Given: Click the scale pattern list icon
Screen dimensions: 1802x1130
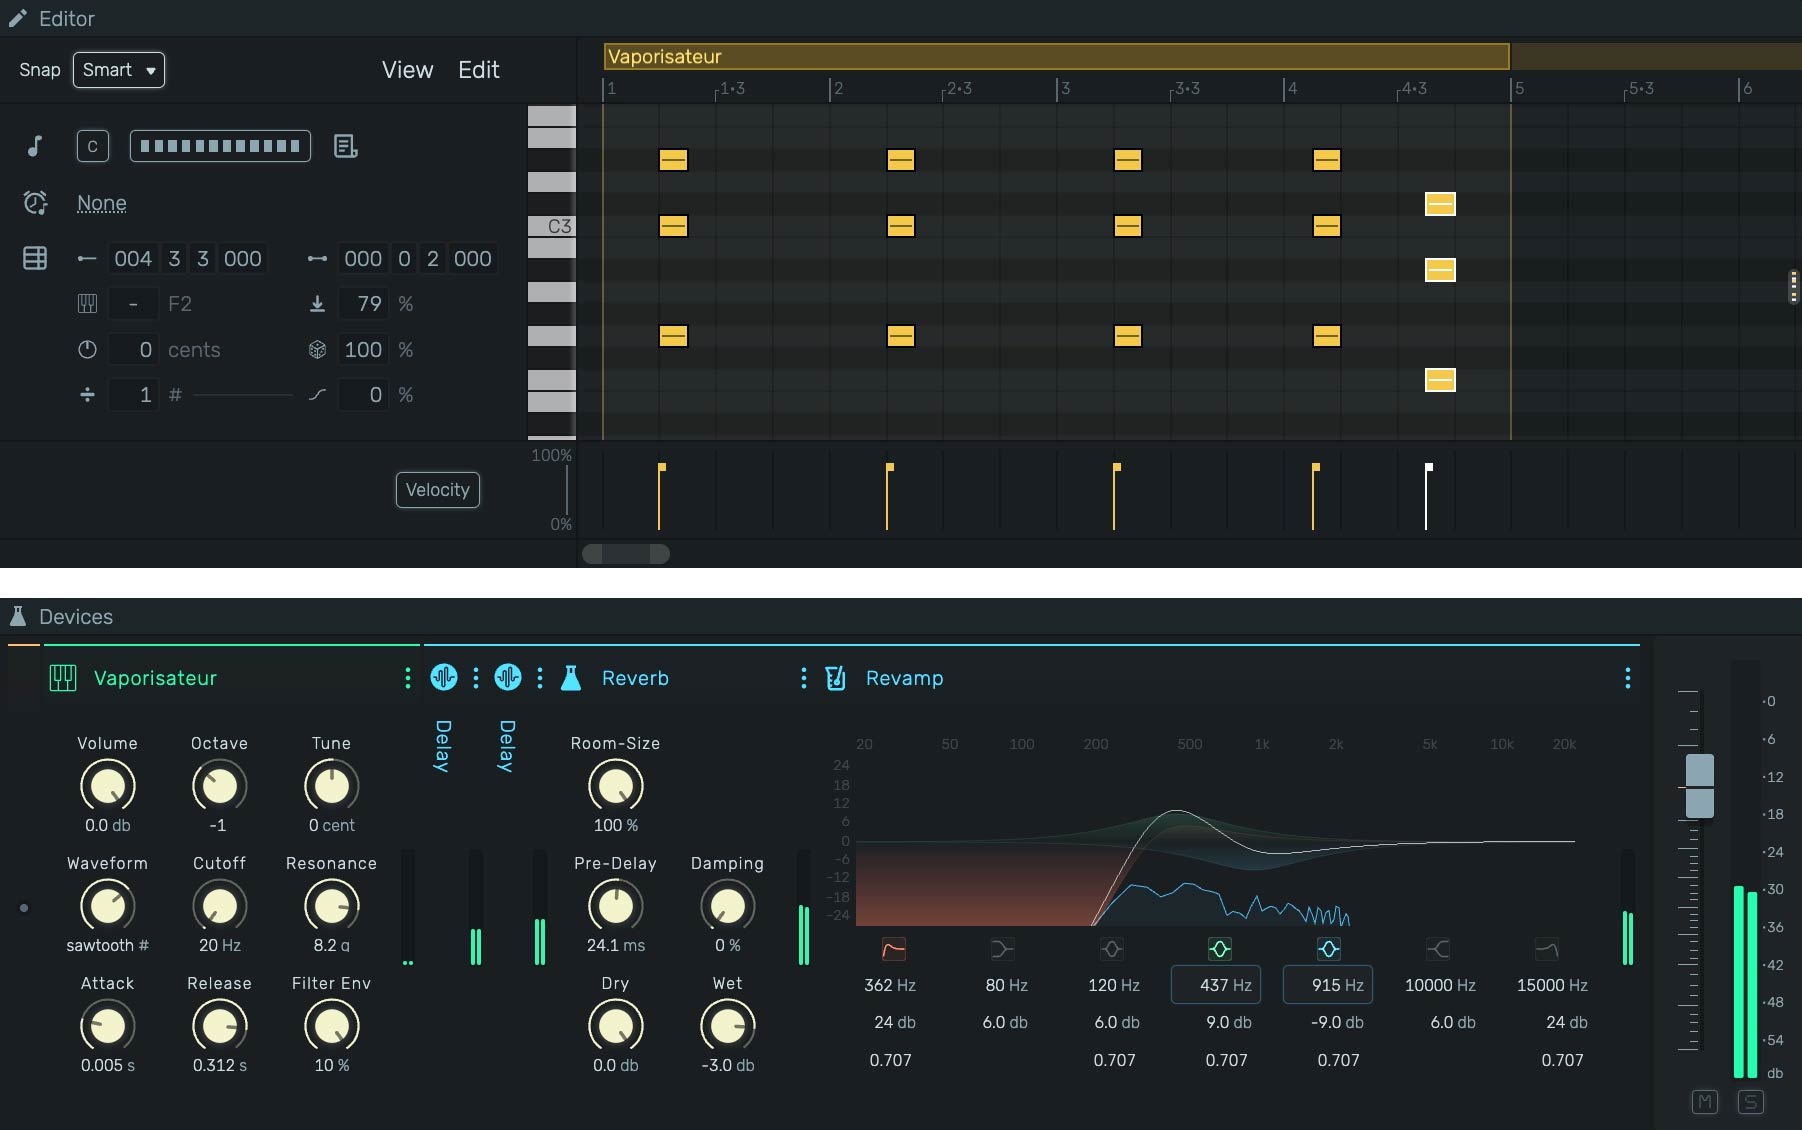Looking at the screenshot, I should (x=345, y=146).
